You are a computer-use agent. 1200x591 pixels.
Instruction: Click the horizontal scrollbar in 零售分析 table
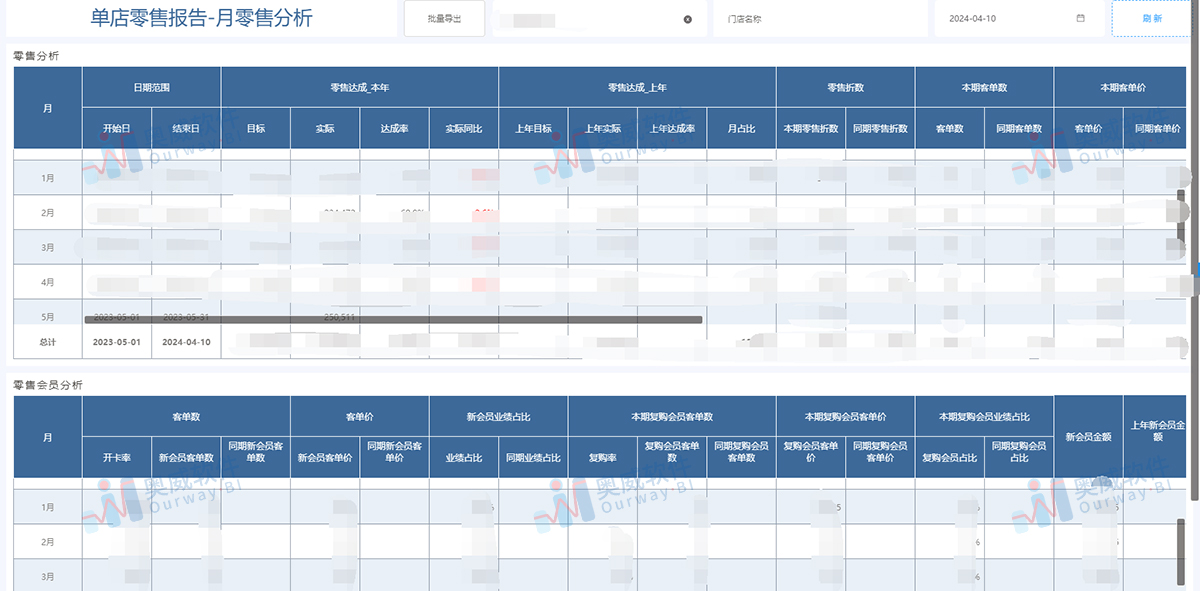coord(393,320)
